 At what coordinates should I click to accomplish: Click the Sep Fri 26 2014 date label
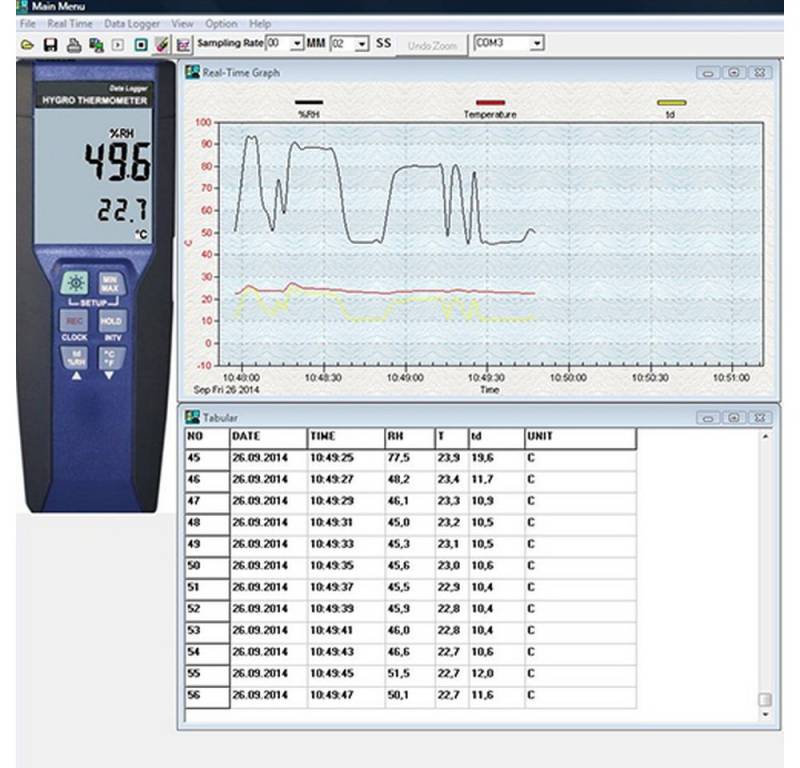click(x=226, y=389)
